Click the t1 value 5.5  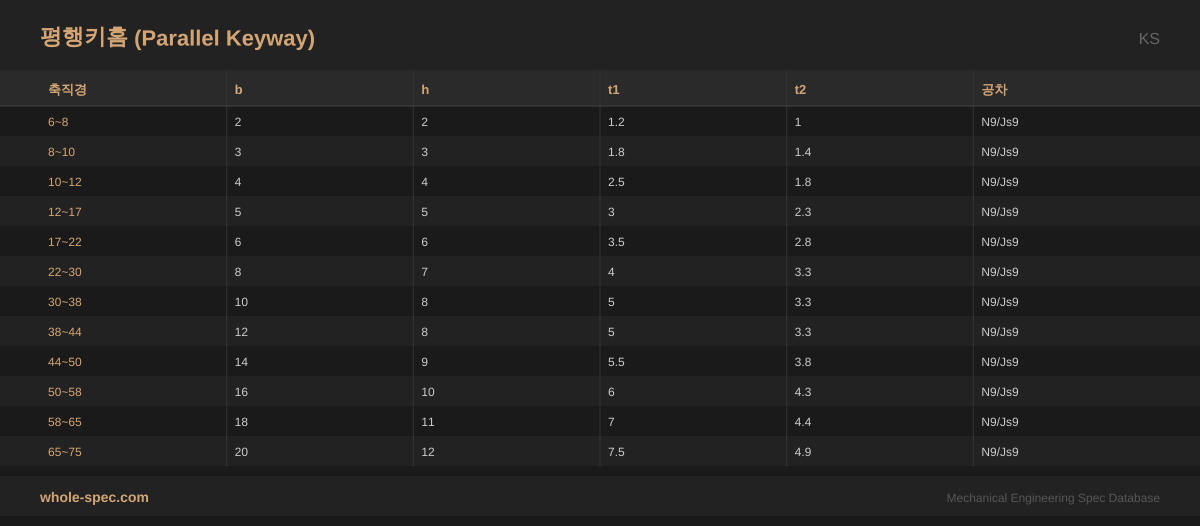(616, 362)
